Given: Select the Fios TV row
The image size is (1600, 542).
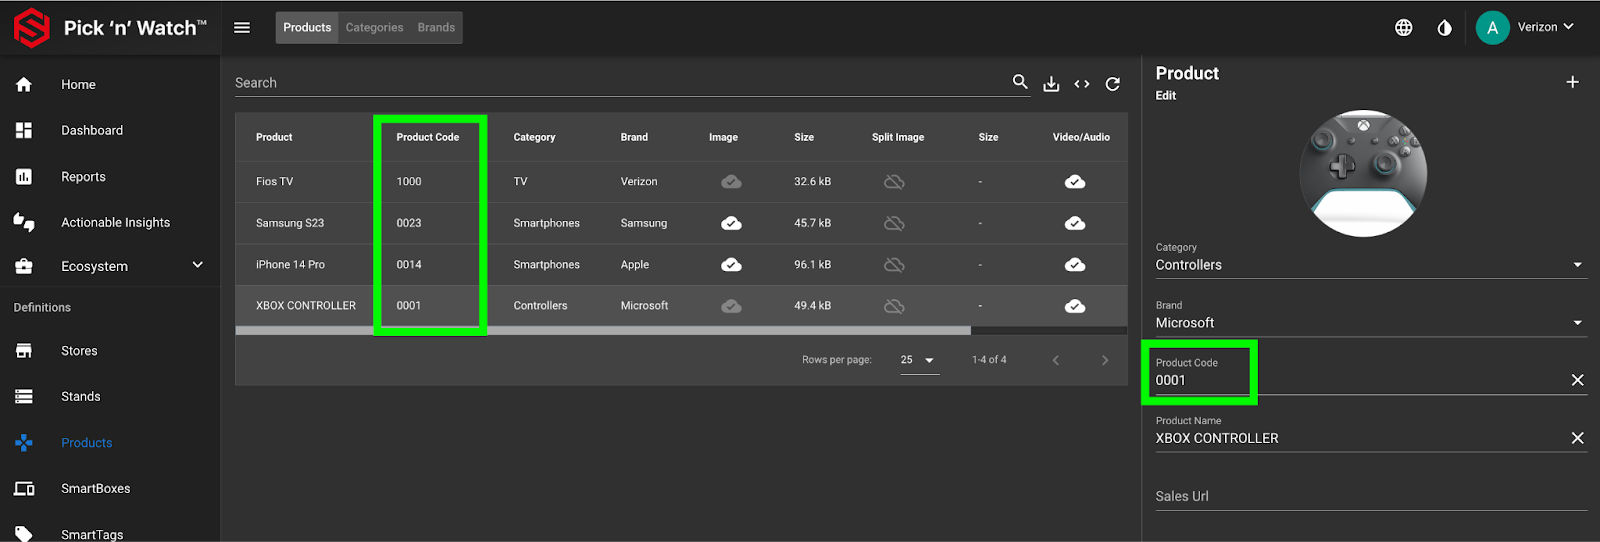Looking at the screenshot, I should 681,182.
